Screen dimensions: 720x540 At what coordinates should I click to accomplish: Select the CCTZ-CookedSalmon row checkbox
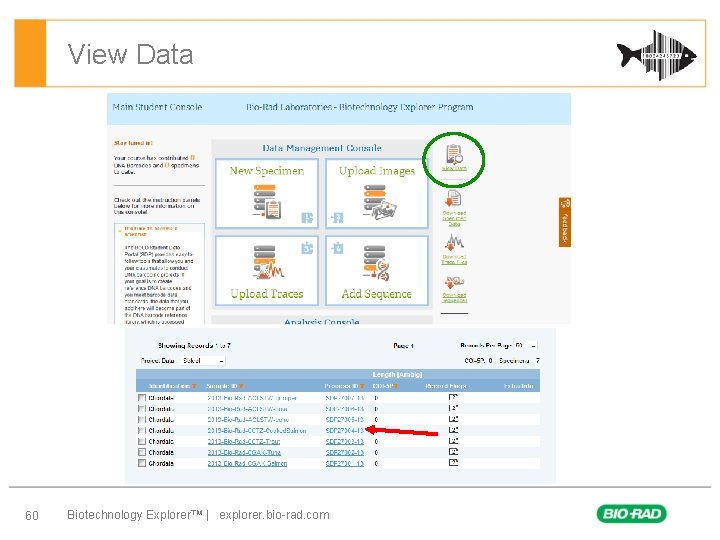click(142, 431)
